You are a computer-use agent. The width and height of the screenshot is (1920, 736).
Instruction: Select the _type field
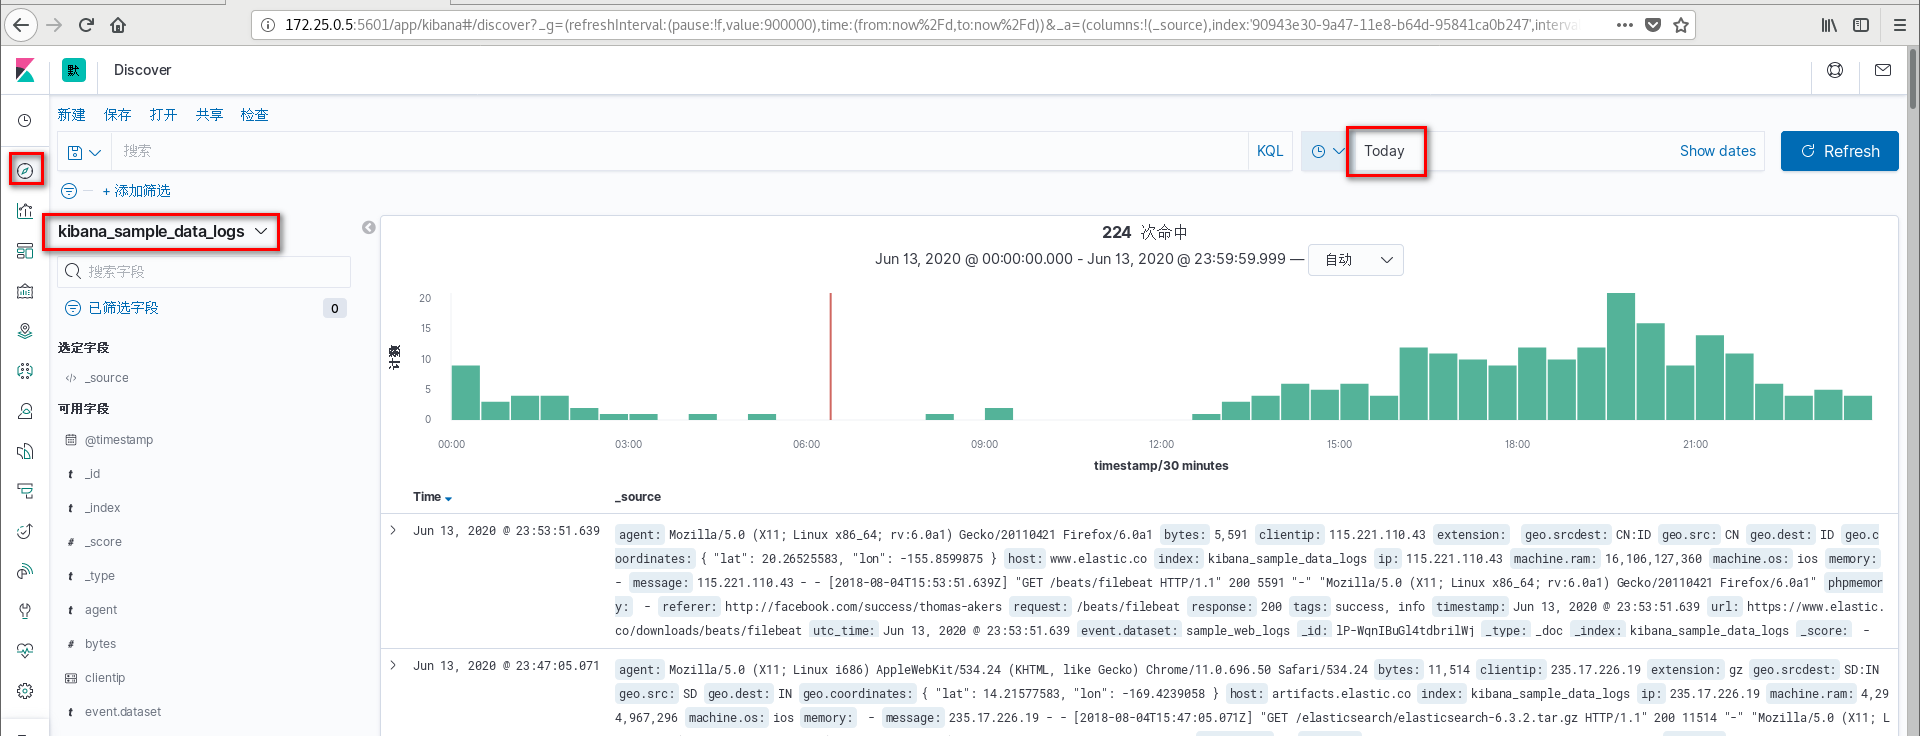[100, 576]
